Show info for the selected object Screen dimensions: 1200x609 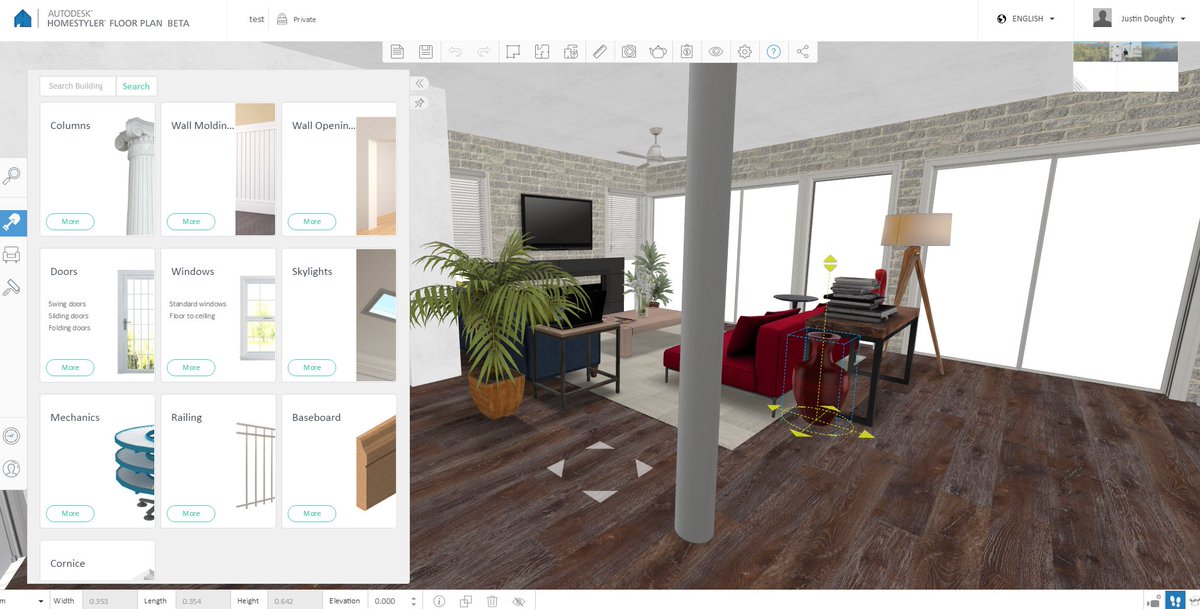coord(439,601)
